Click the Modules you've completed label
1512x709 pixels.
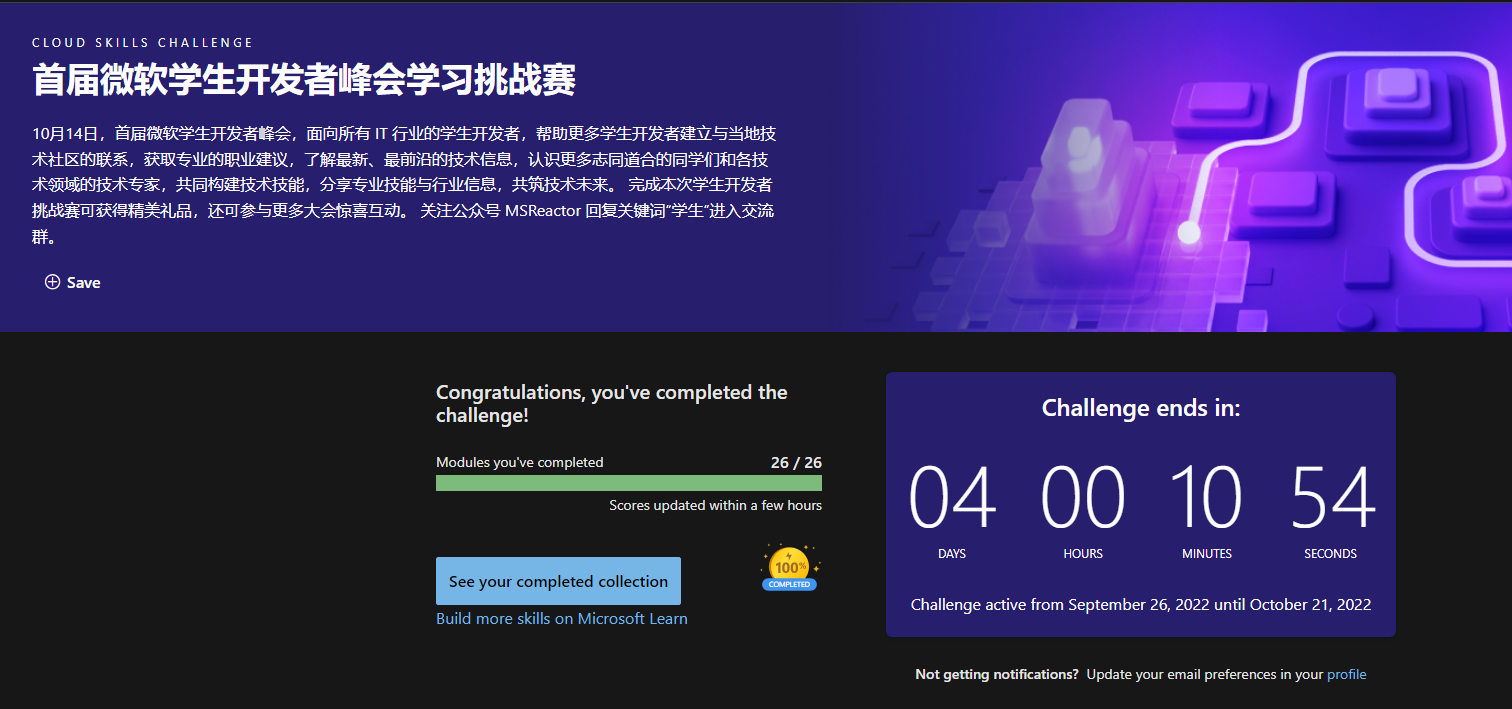pyautogui.click(x=520, y=462)
